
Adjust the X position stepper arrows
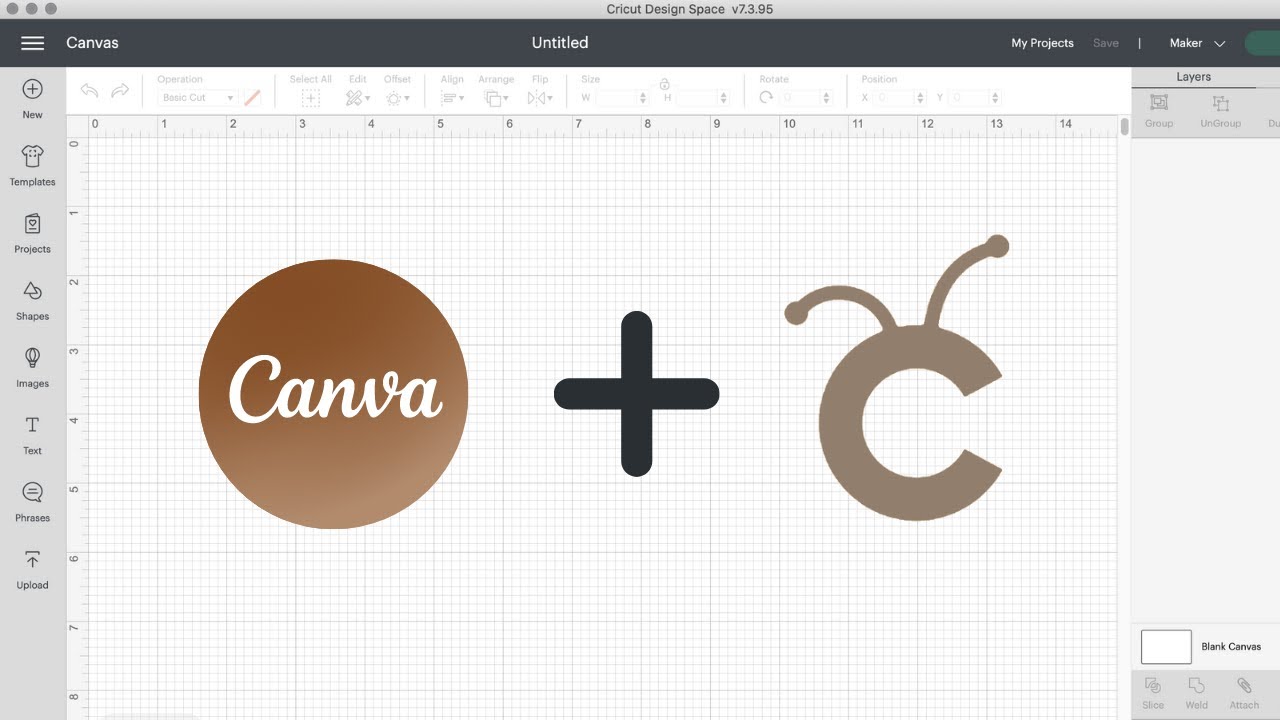click(x=921, y=98)
